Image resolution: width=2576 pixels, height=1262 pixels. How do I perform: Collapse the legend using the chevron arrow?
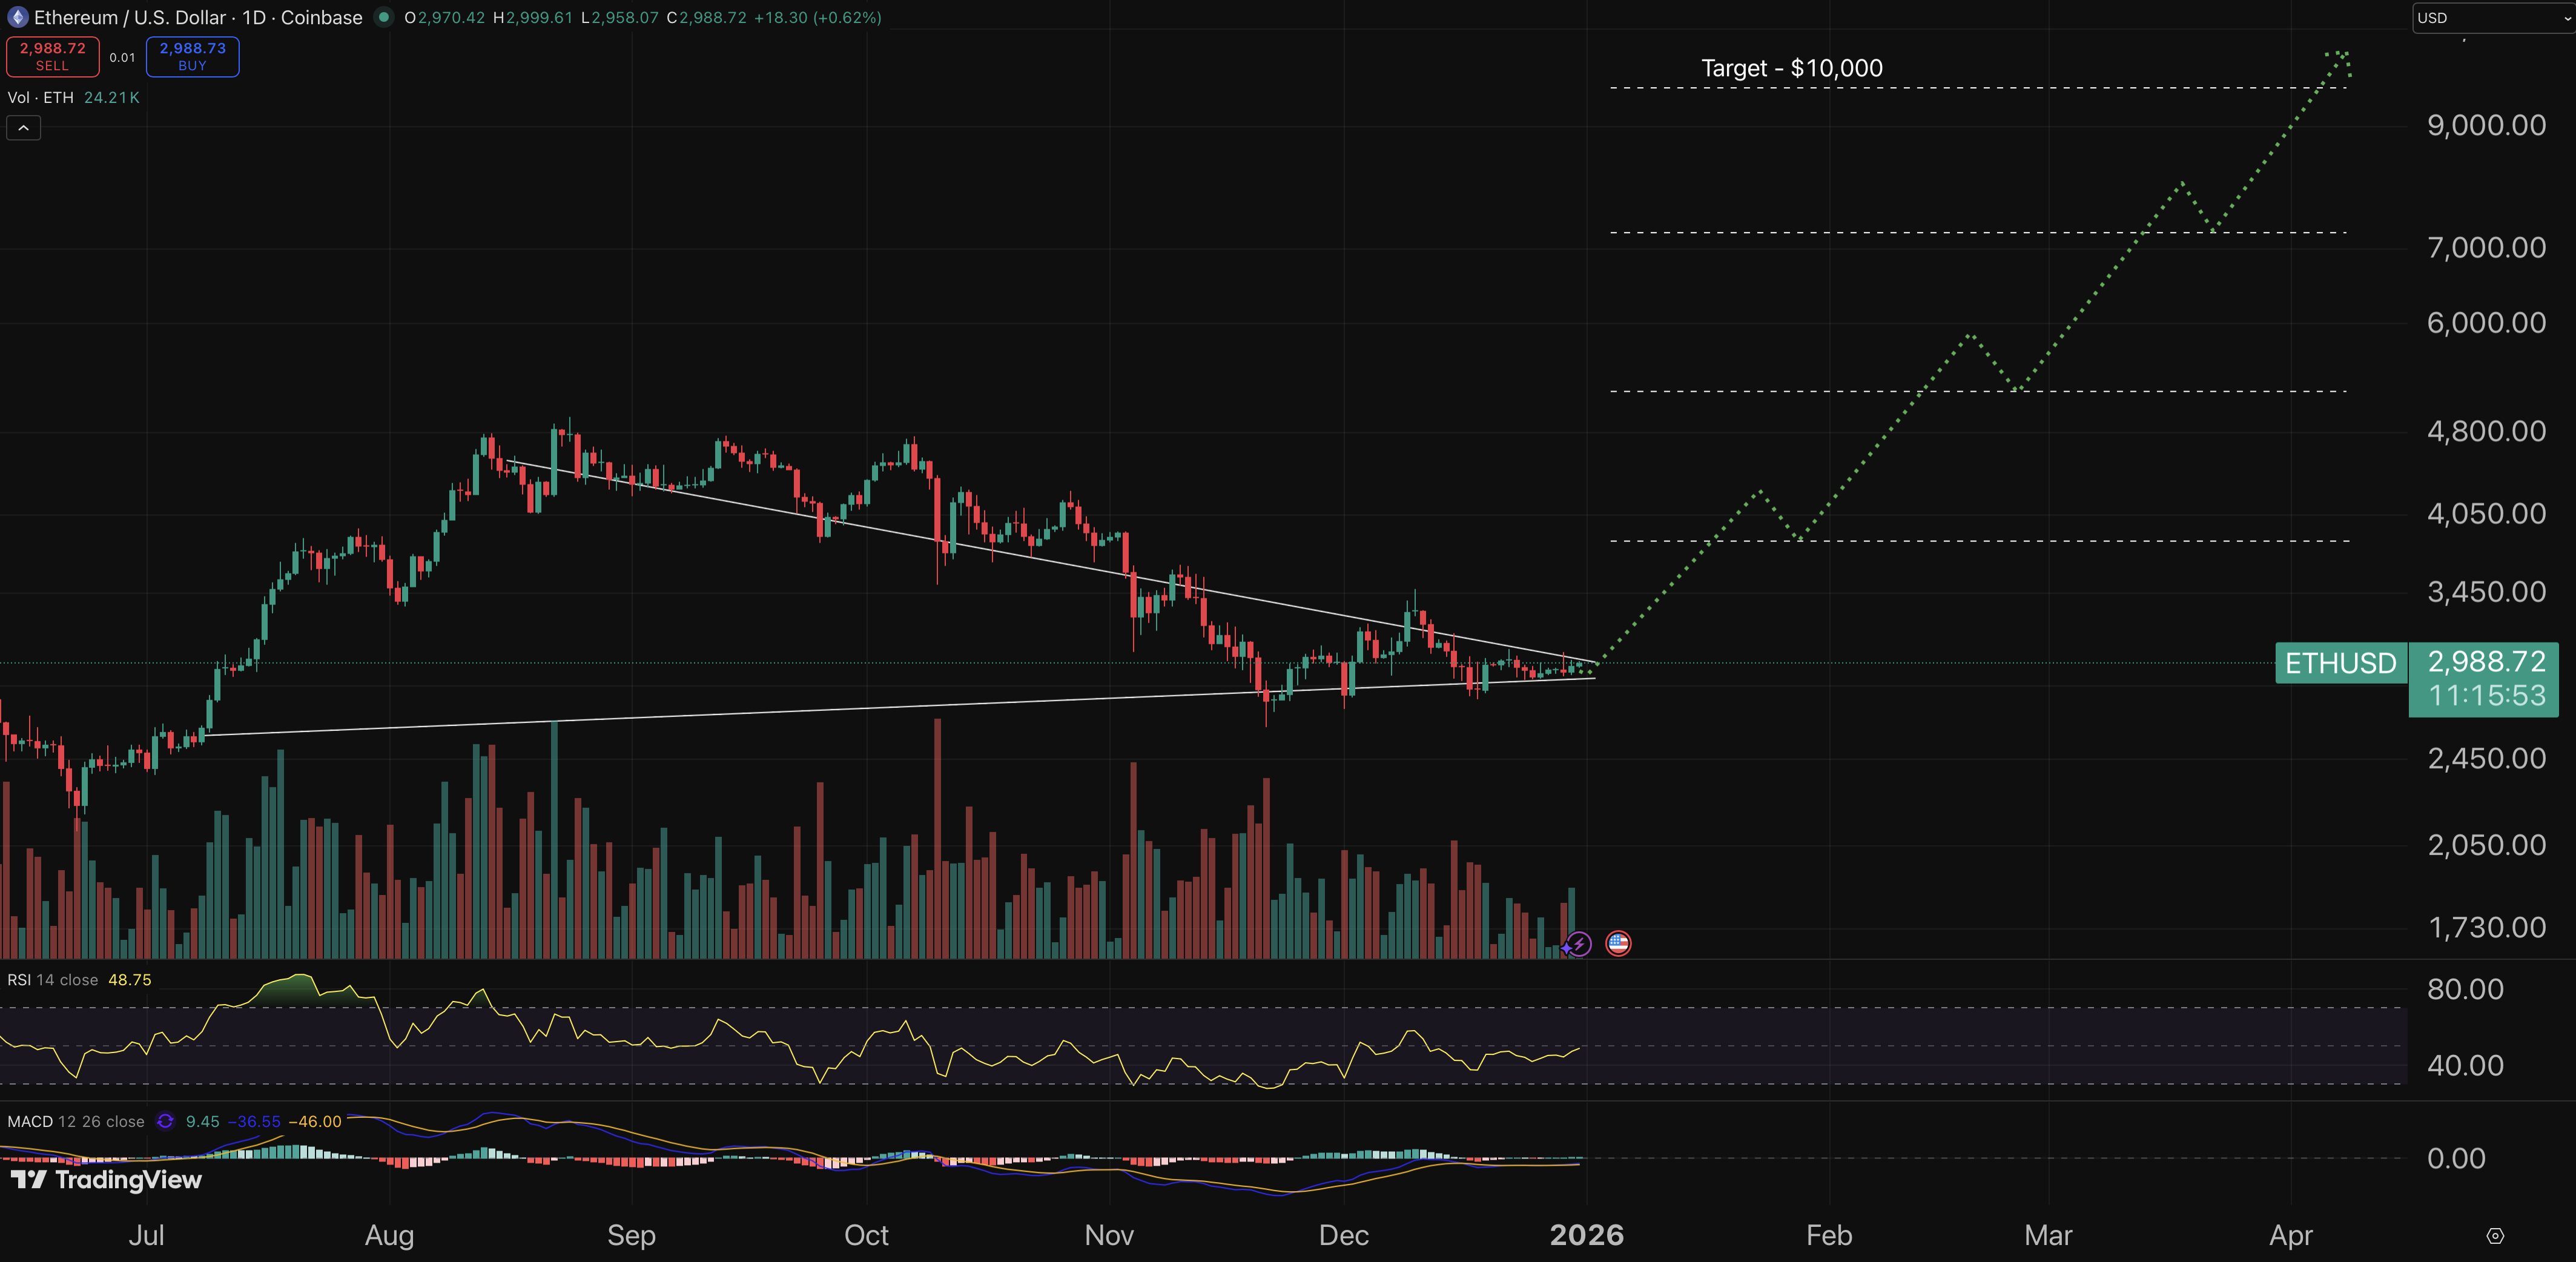pos(22,127)
